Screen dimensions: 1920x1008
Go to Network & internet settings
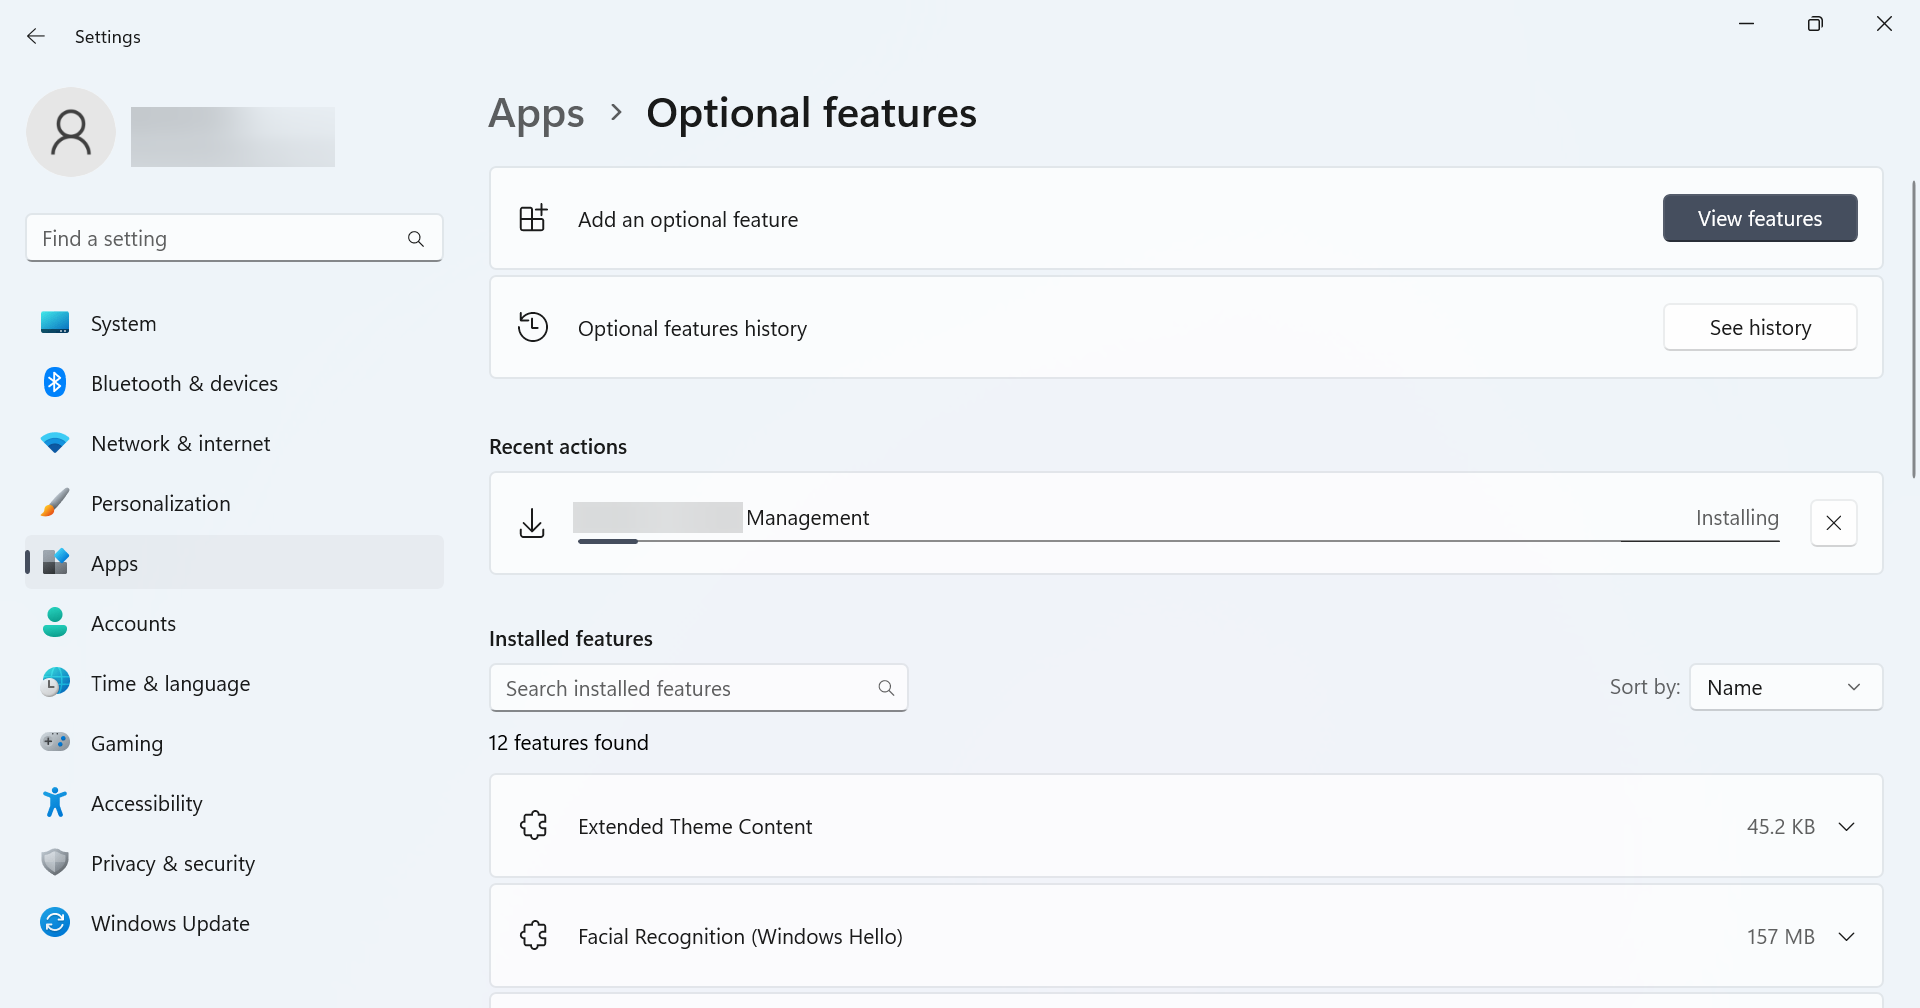coord(180,444)
